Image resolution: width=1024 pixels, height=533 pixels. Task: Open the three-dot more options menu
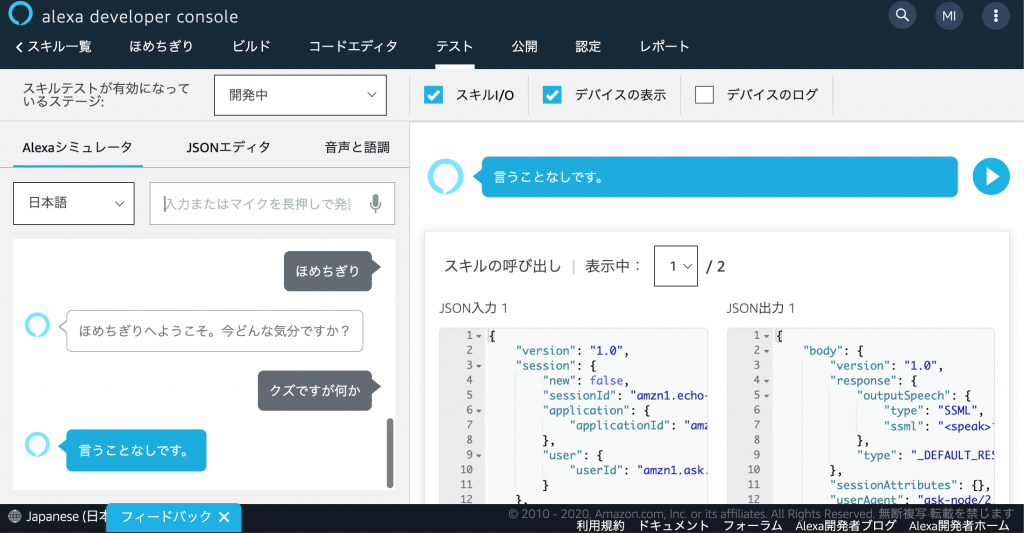point(995,16)
